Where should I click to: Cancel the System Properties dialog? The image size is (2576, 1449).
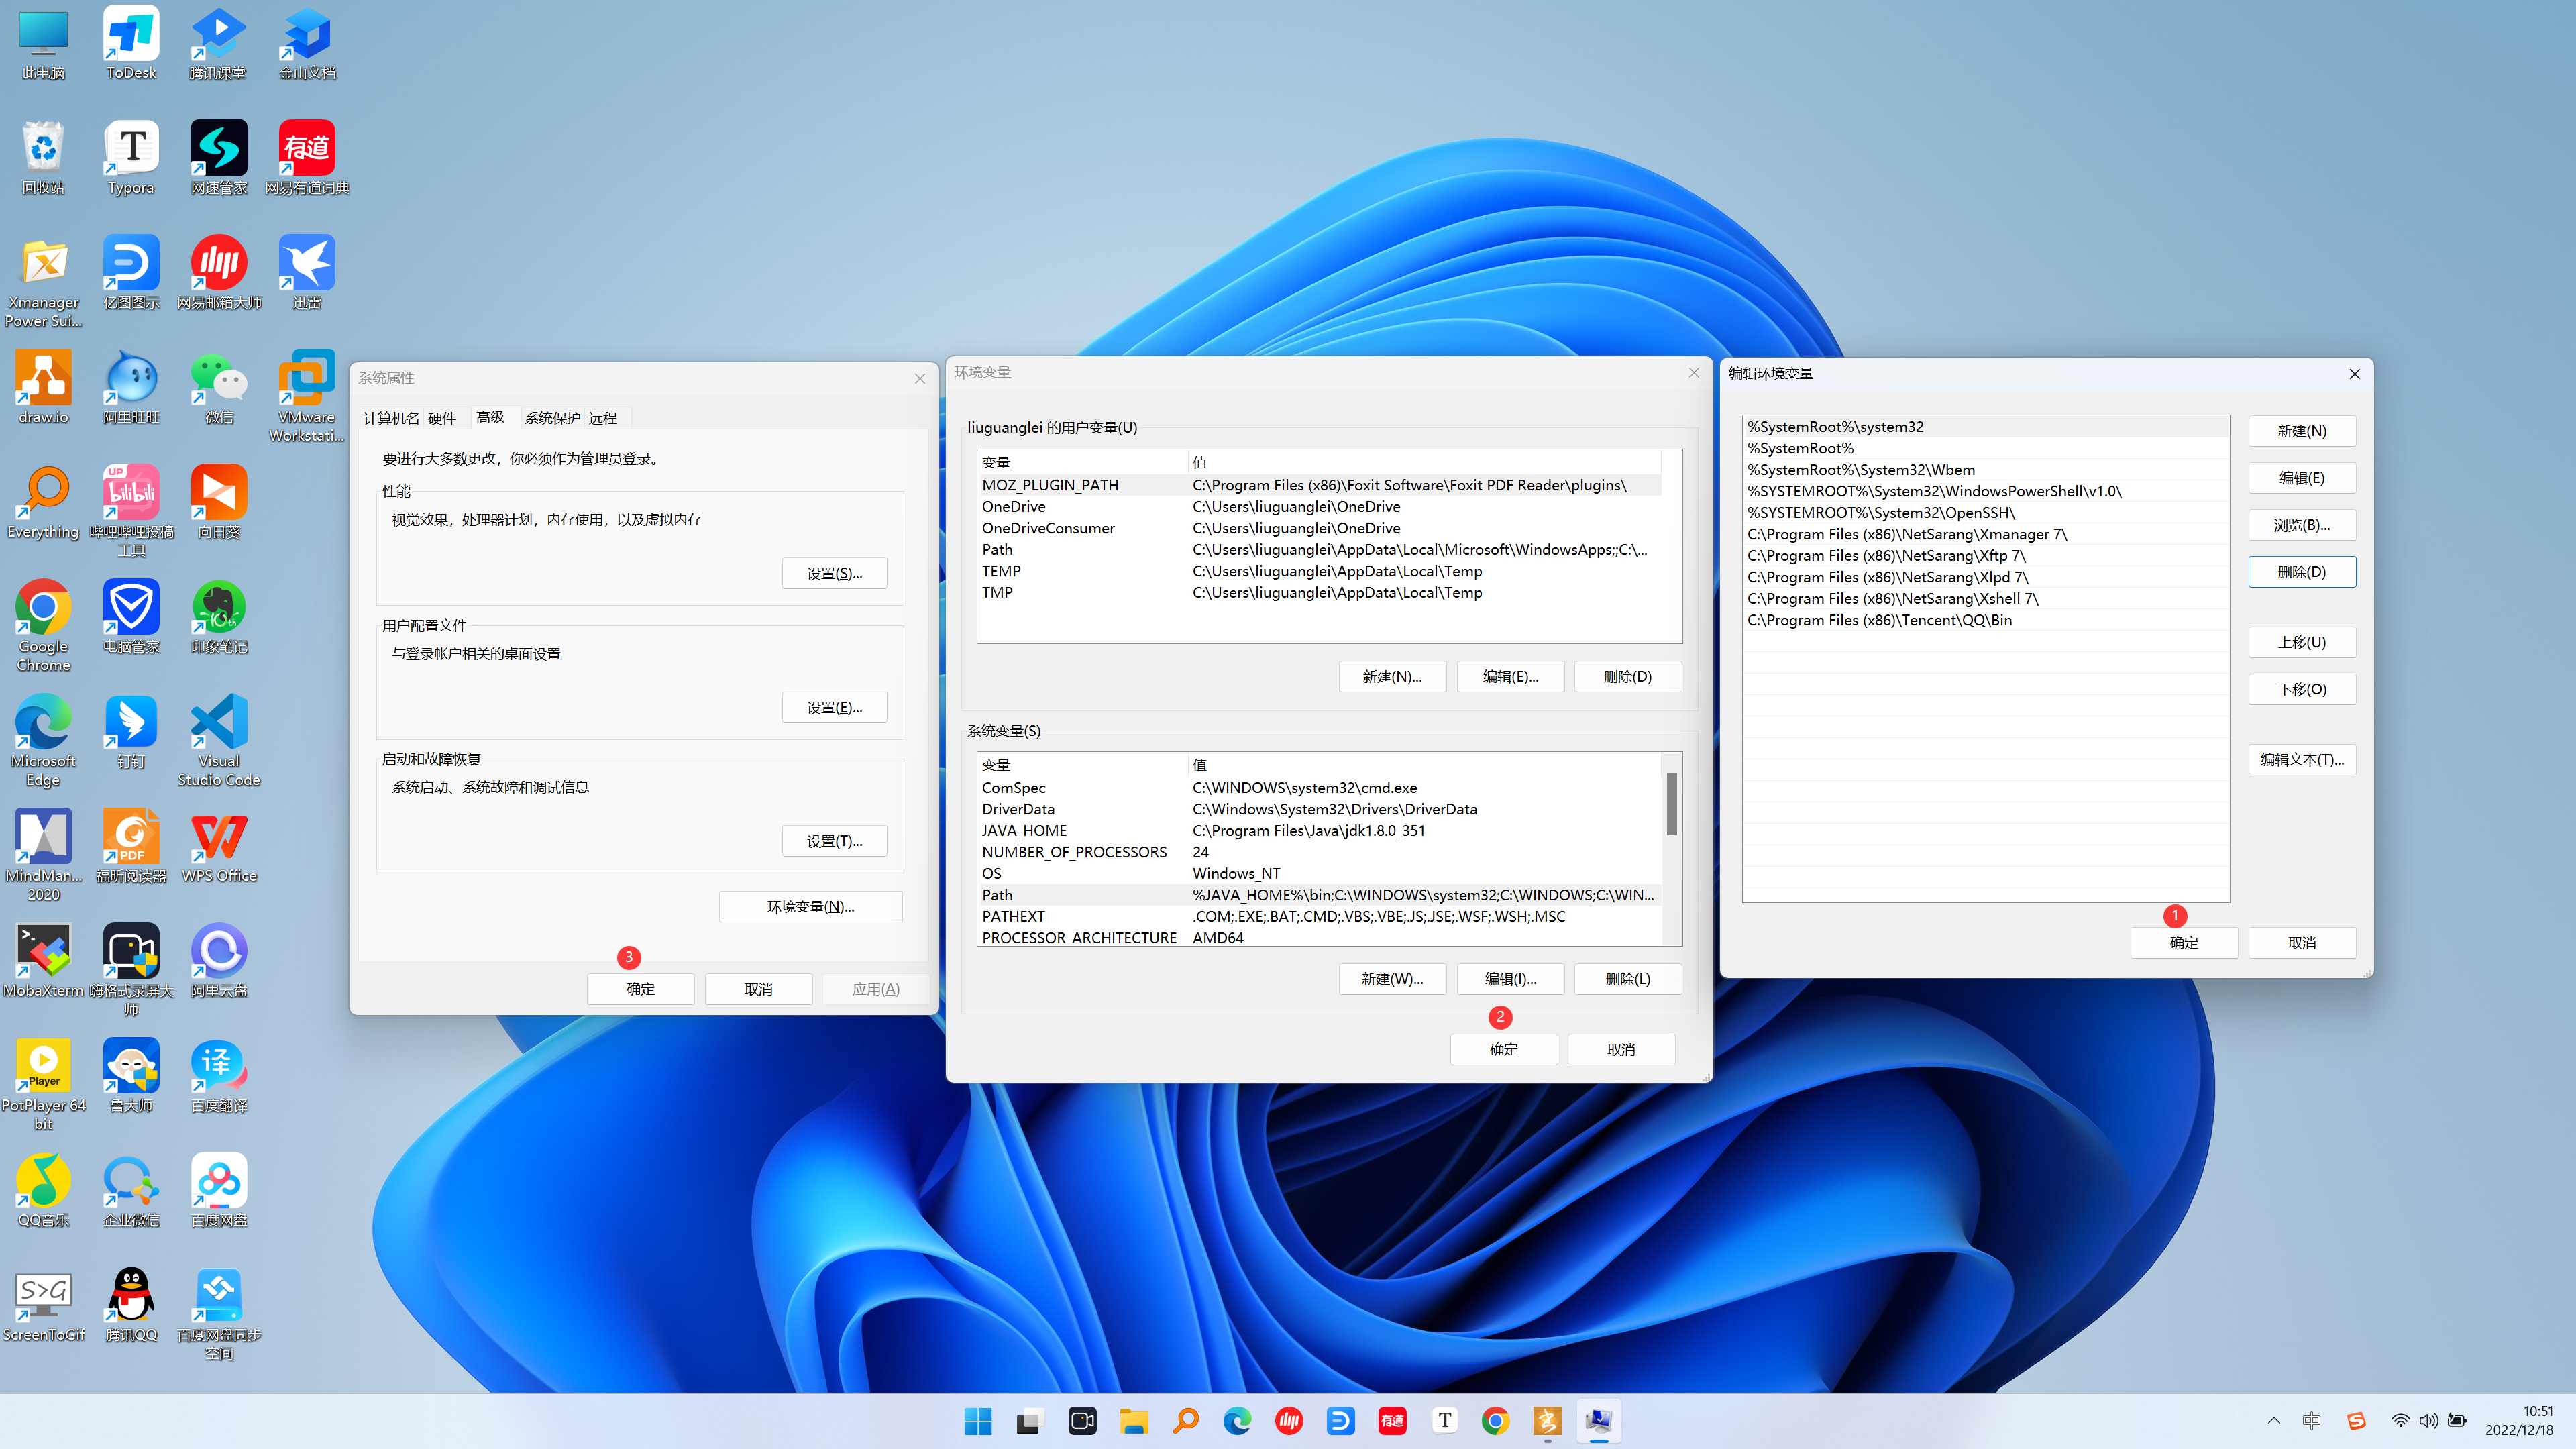coord(758,989)
